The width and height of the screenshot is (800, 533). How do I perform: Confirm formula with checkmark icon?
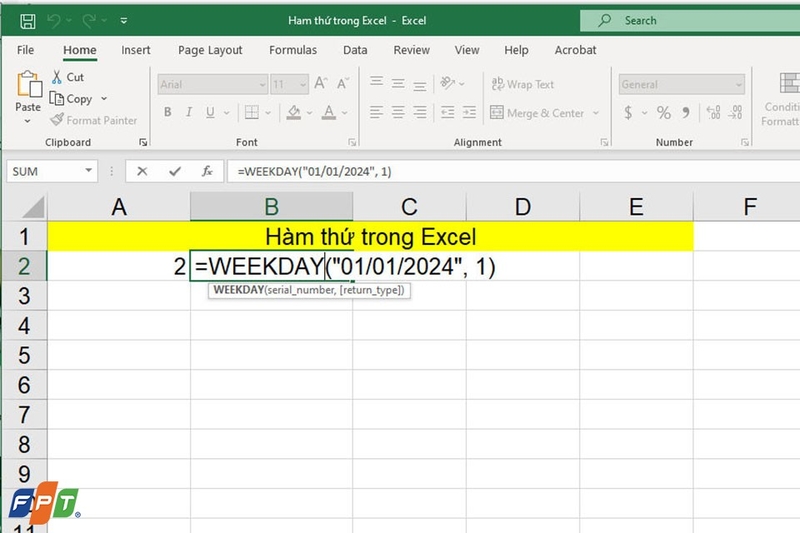coord(175,171)
